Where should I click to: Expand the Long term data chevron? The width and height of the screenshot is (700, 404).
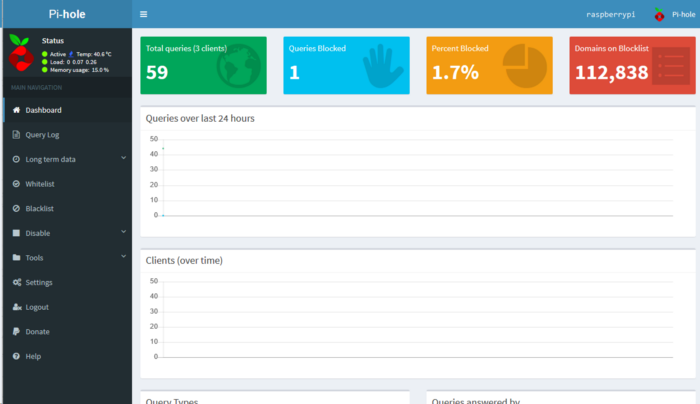click(124, 158)
